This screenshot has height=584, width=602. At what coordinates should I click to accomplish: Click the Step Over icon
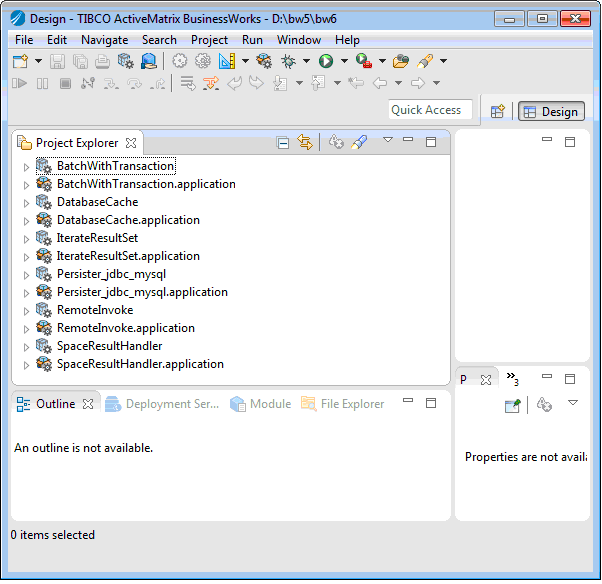pos(134,83)
